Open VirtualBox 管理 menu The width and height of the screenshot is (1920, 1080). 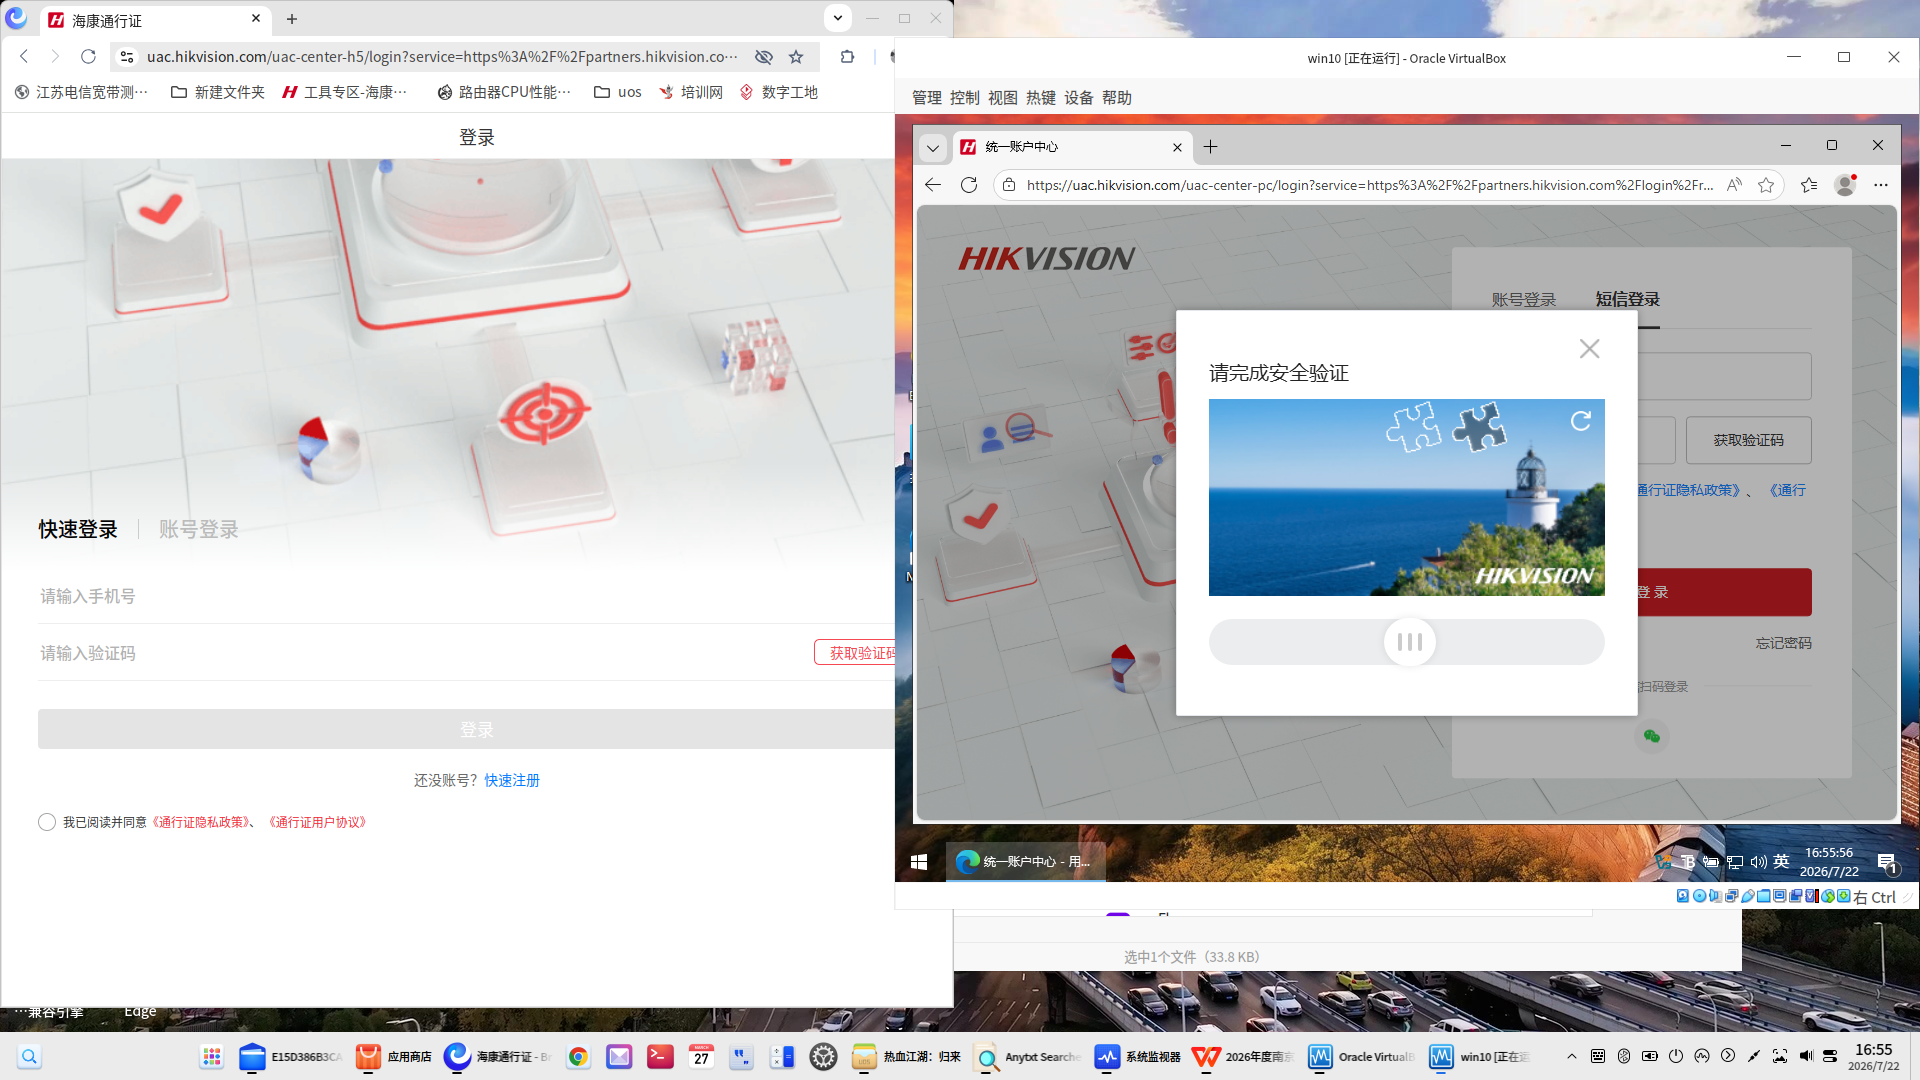(926, 98)
